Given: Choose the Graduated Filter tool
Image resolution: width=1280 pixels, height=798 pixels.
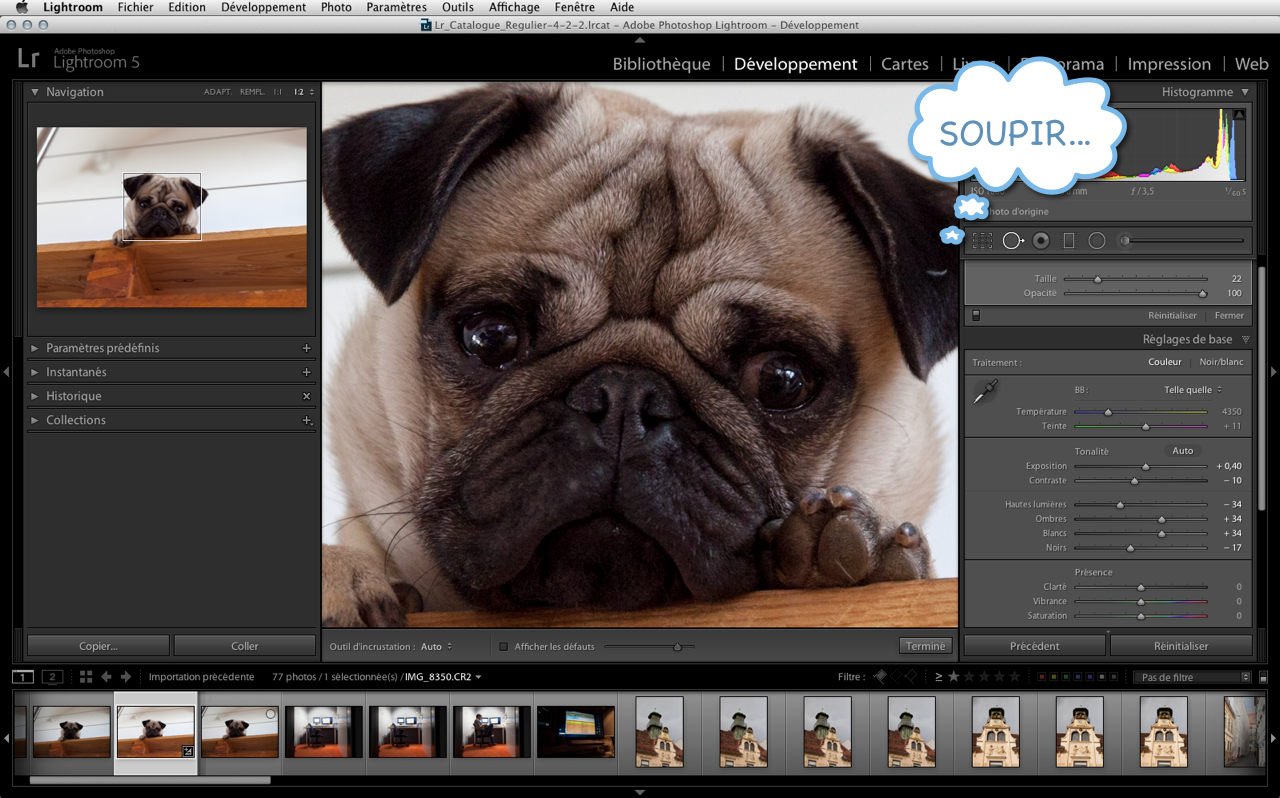Looking at the screenshot, I should click(x=1068, y=241).
